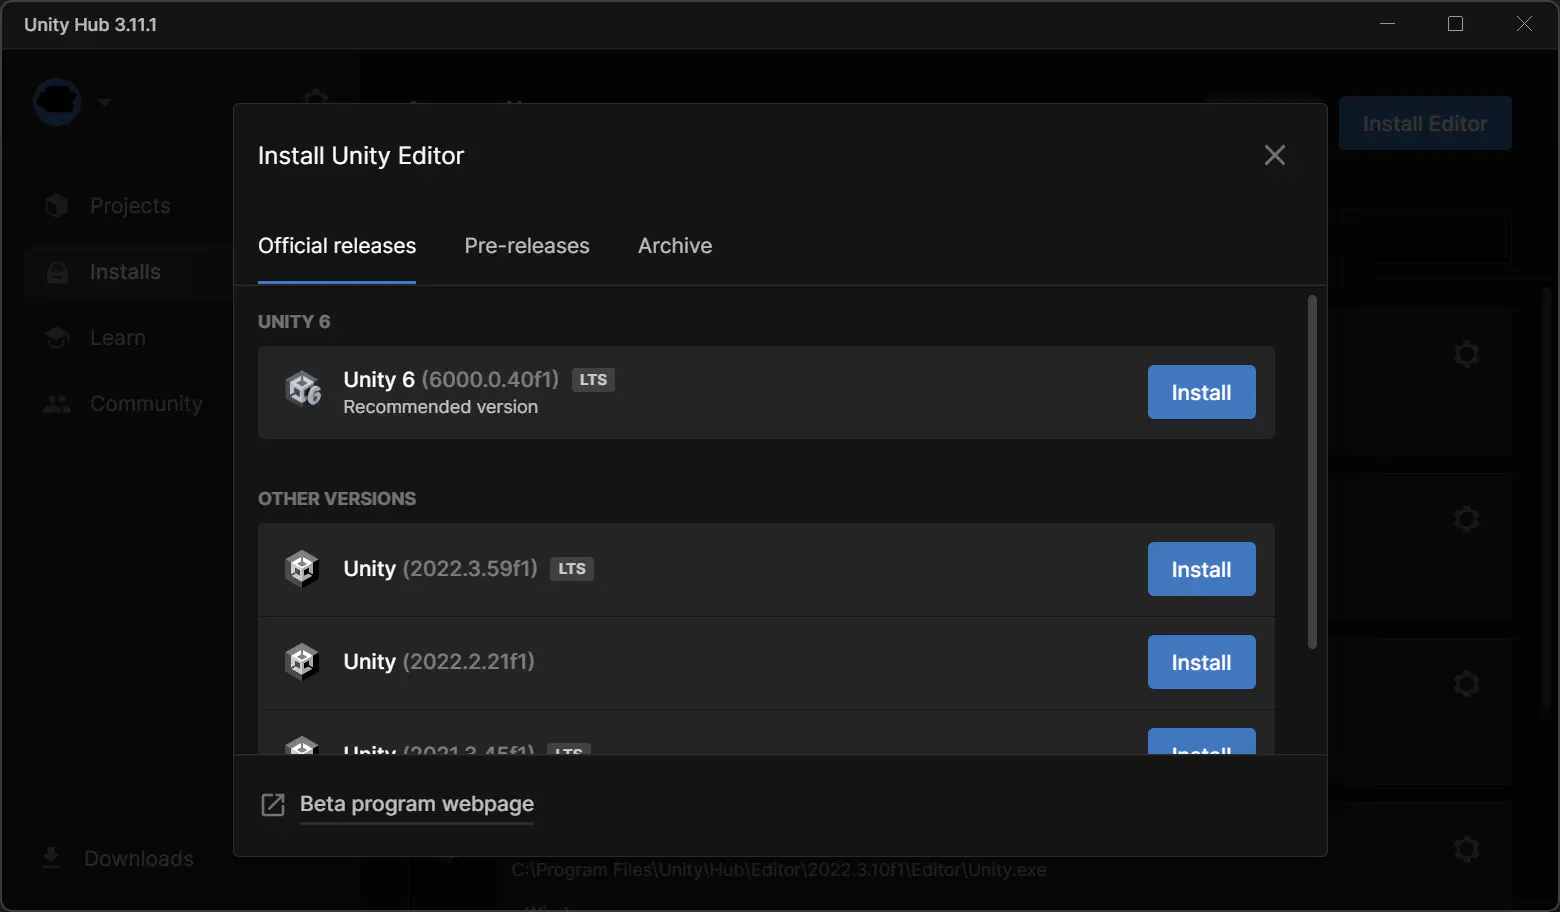Click the Projects cube icon in sidebar
Screen dimensions: 1560x912
(57, 206)
